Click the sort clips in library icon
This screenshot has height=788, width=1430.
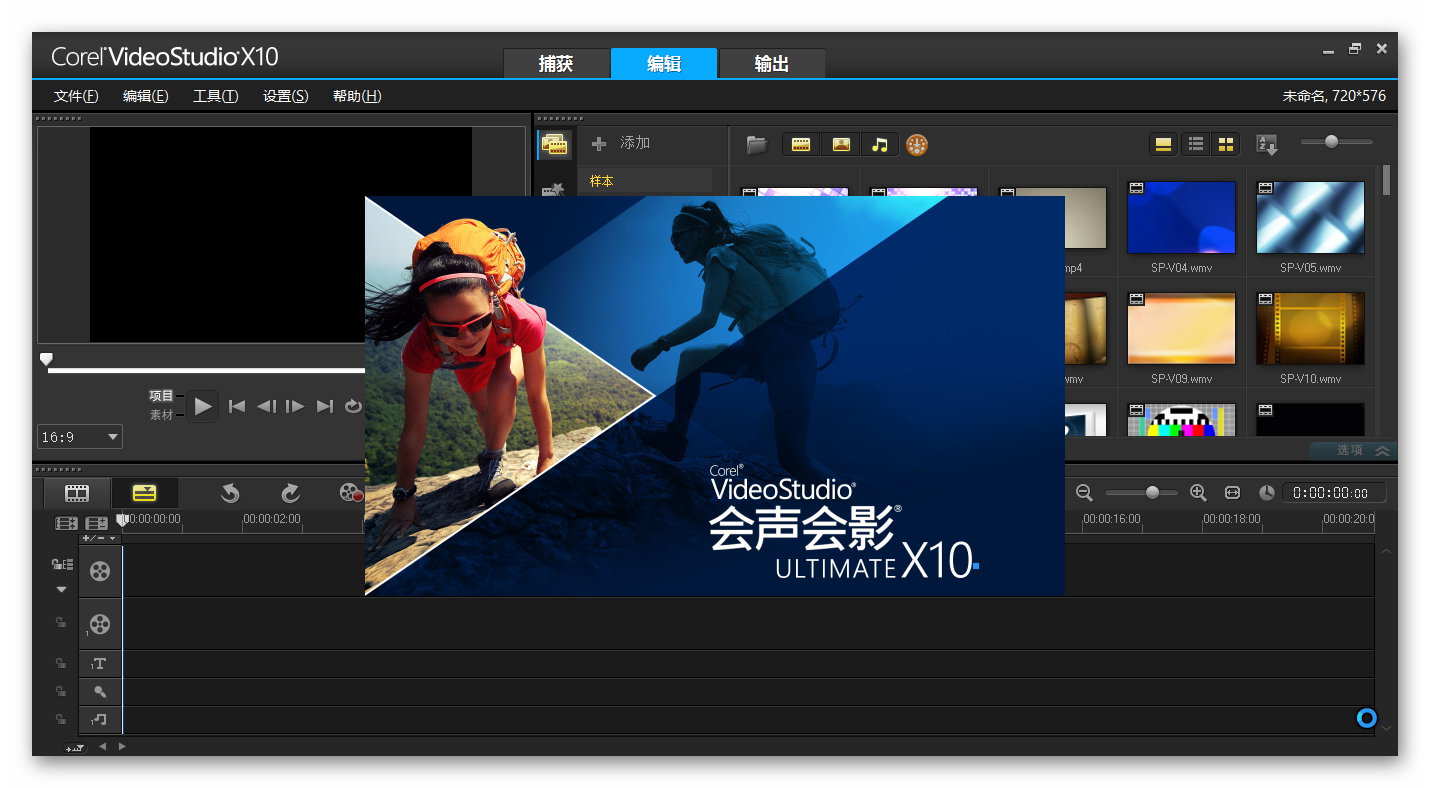click(x=1266, y=145)
